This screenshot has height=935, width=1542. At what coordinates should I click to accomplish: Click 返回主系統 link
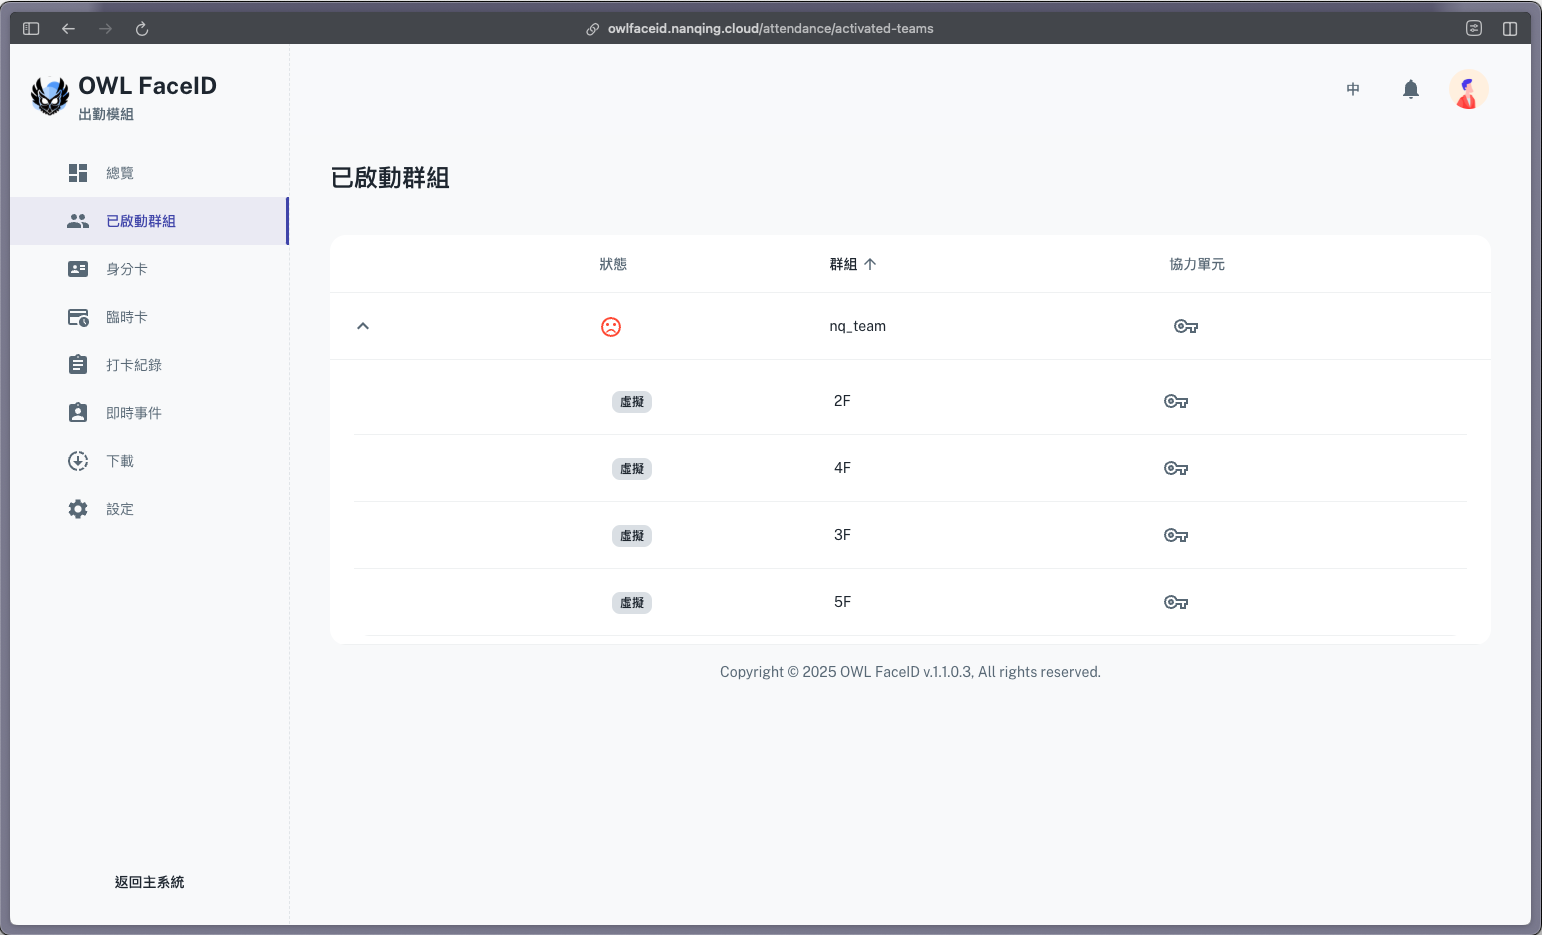click(149, 882)
